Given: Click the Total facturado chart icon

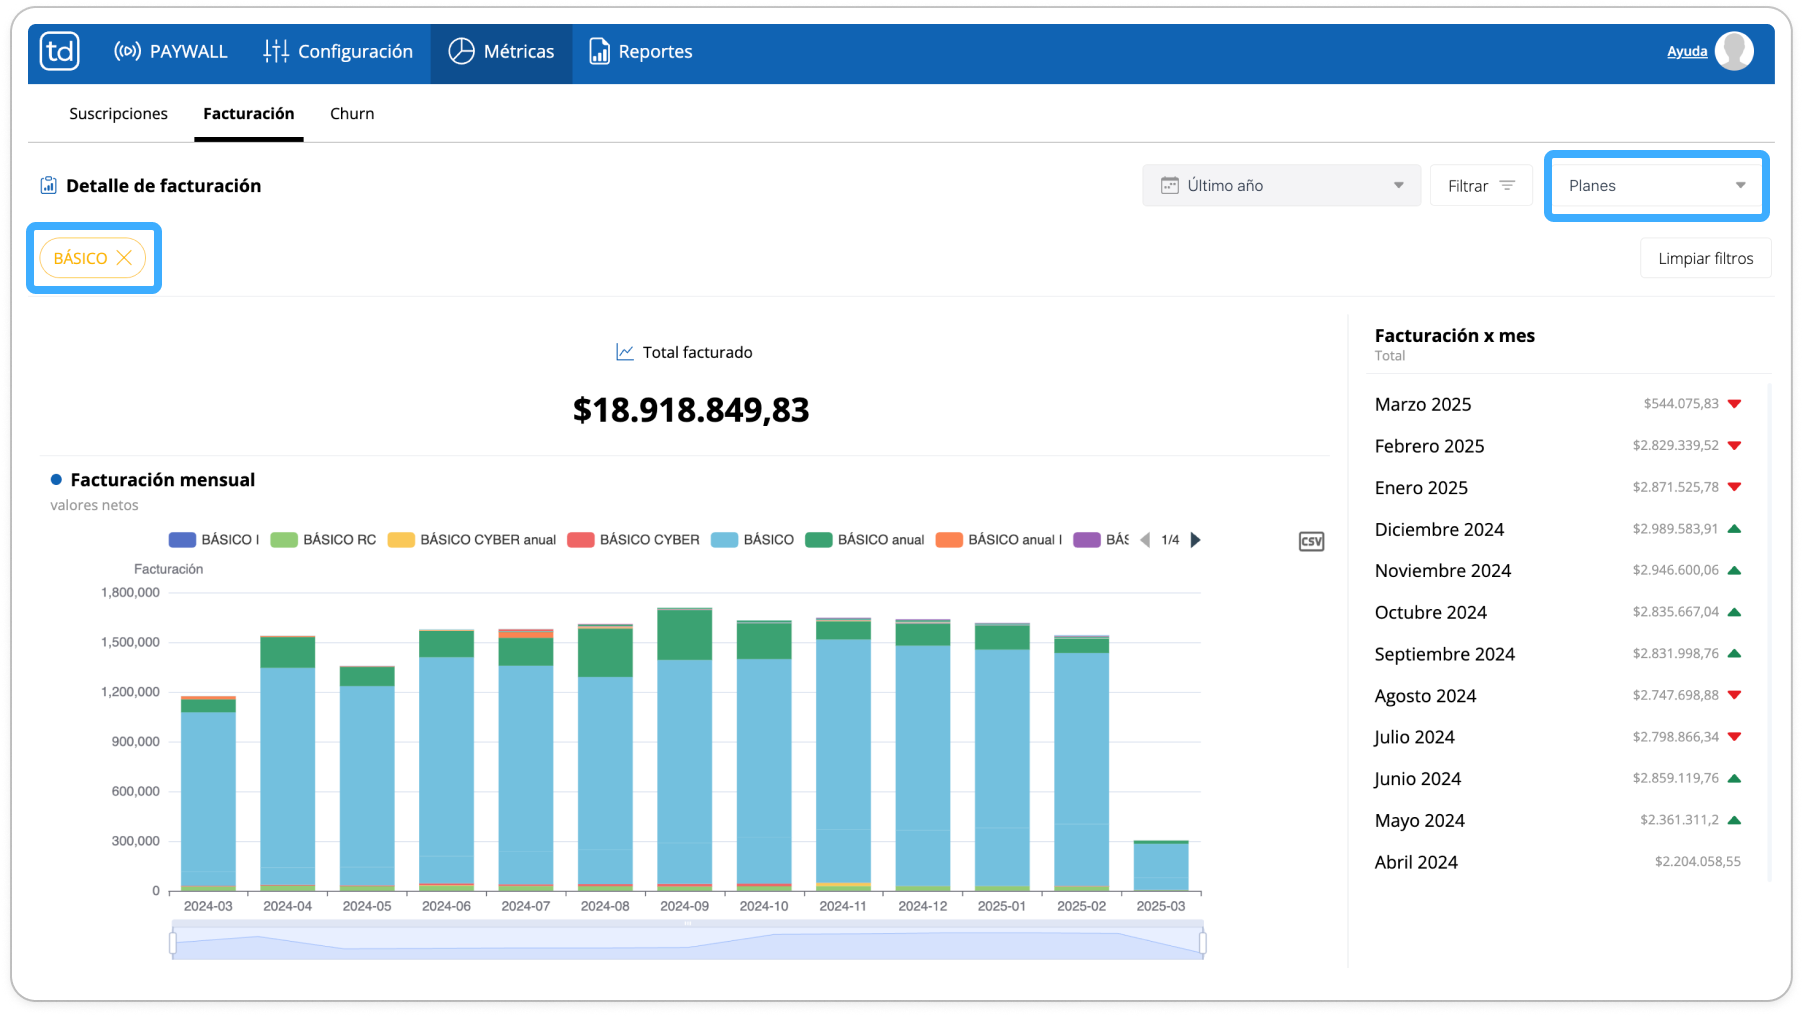Looking at the screenshot, I should pos(625,352).
